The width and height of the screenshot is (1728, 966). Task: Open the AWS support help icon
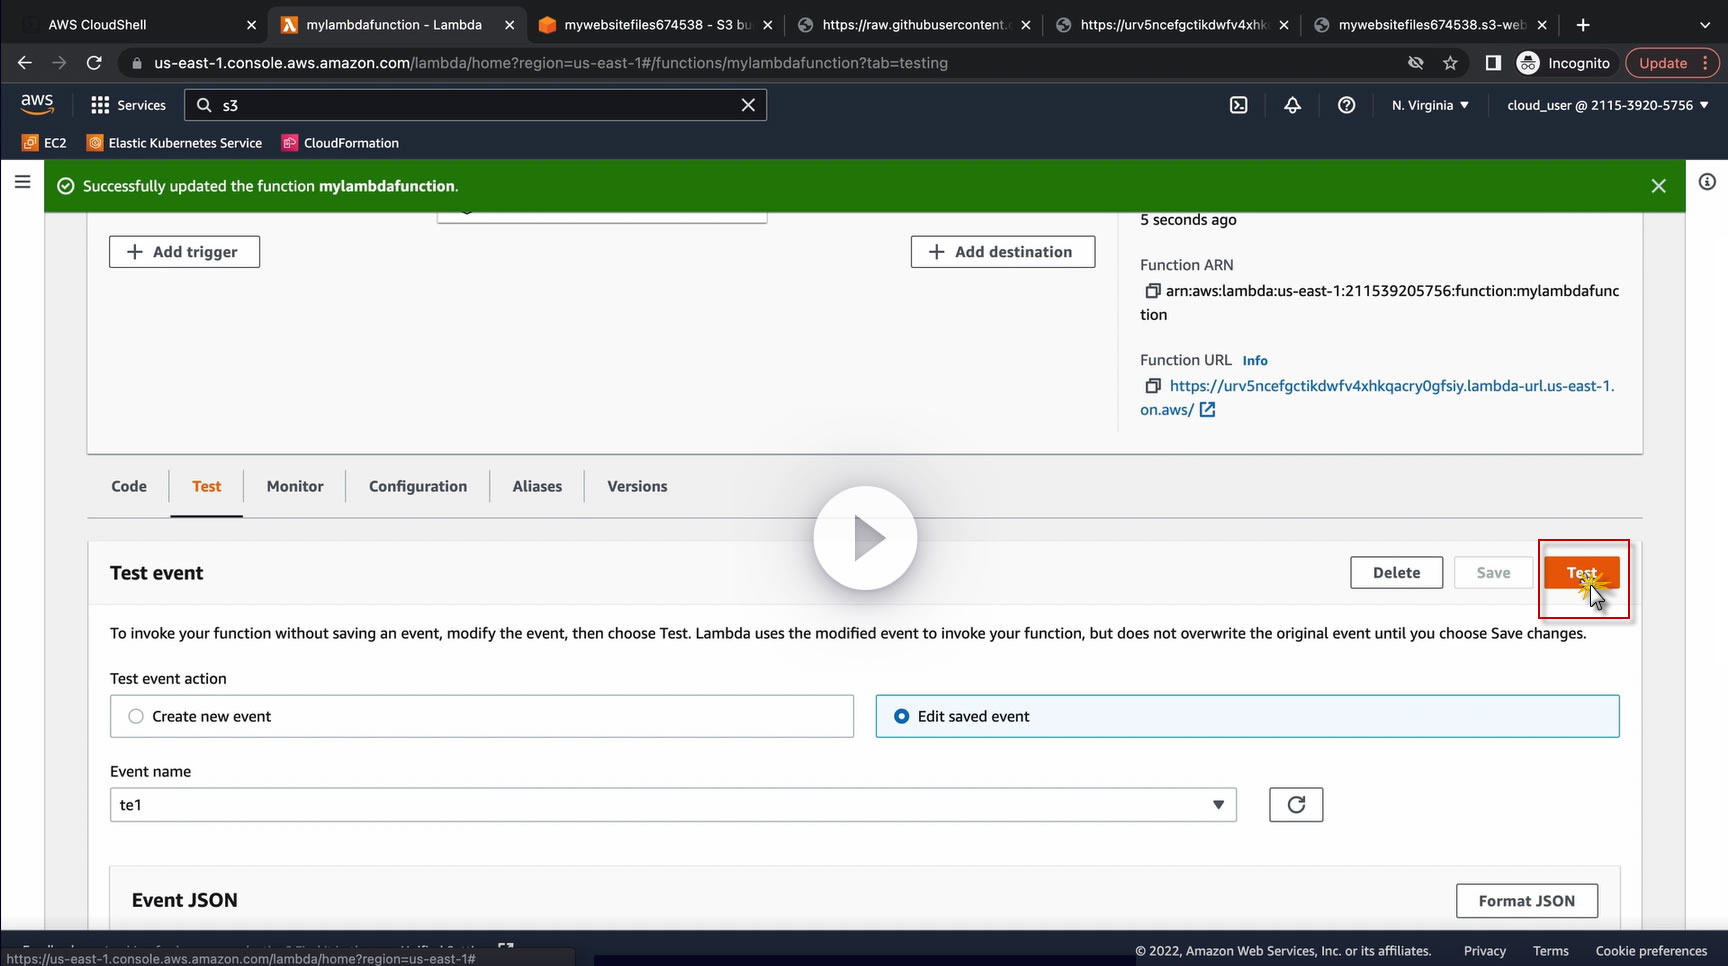pos(1346,105)
